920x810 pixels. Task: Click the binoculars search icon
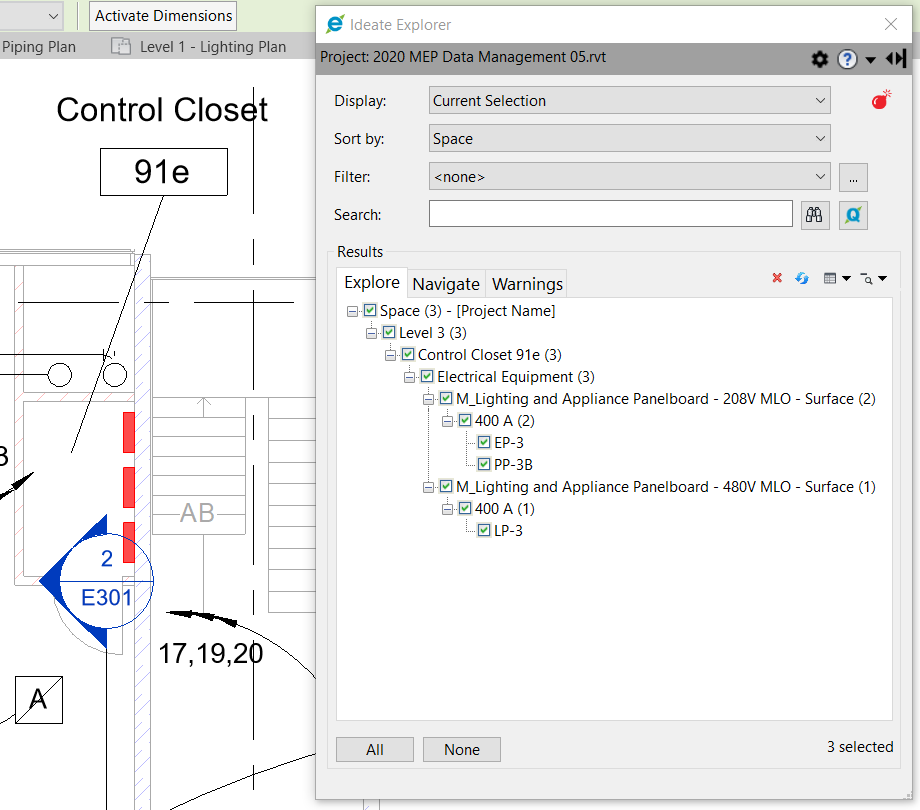point(815,214)
